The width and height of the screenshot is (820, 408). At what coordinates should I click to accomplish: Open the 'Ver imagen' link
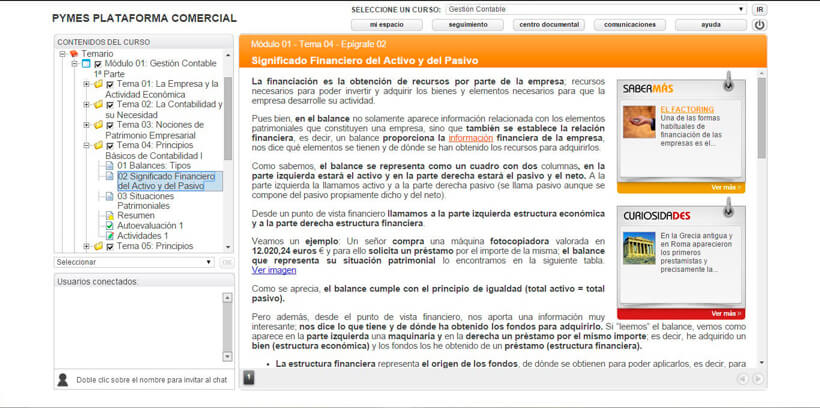(274, 270)
